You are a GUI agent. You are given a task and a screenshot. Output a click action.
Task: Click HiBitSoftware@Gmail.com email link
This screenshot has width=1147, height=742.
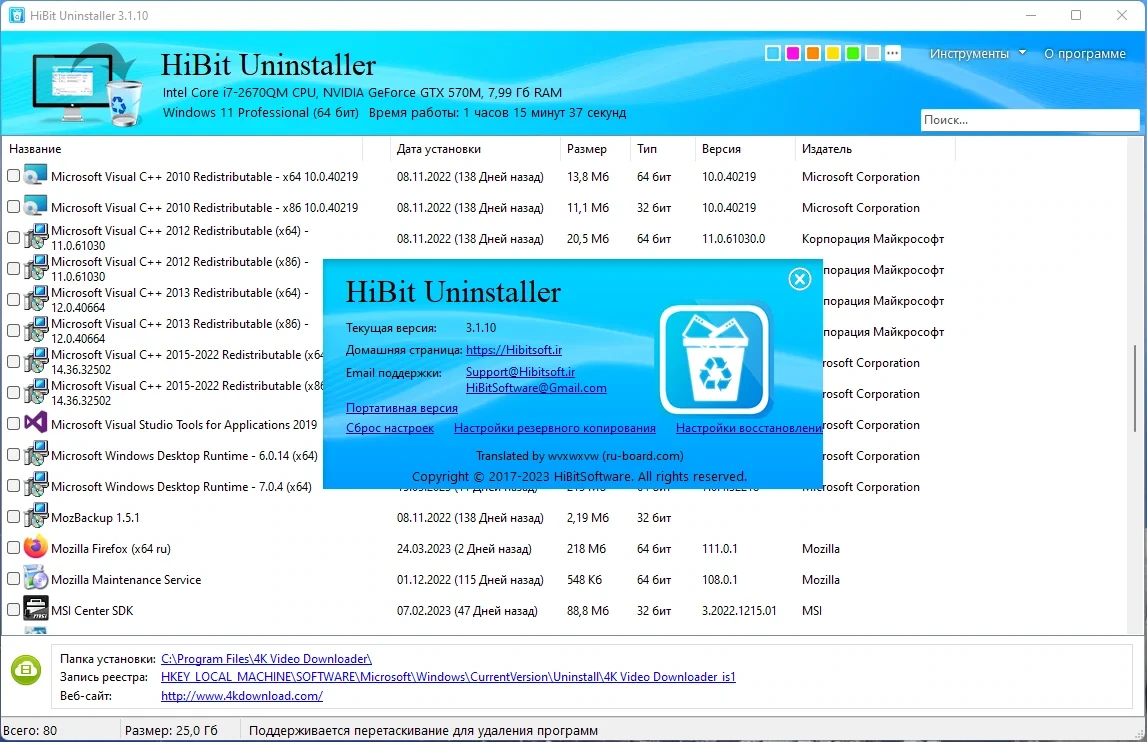[536, 388]
